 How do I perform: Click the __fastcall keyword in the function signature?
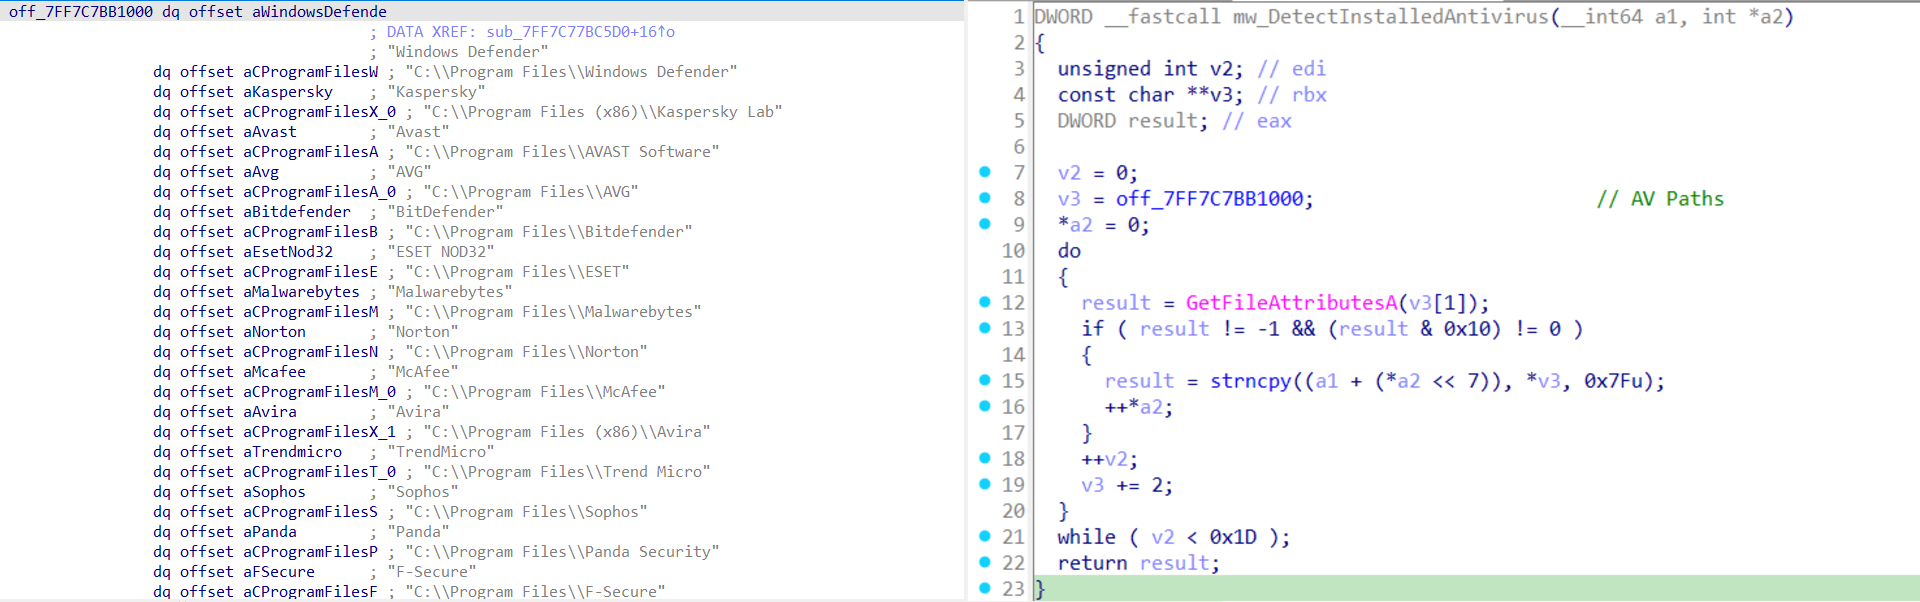coord(1163,17)
